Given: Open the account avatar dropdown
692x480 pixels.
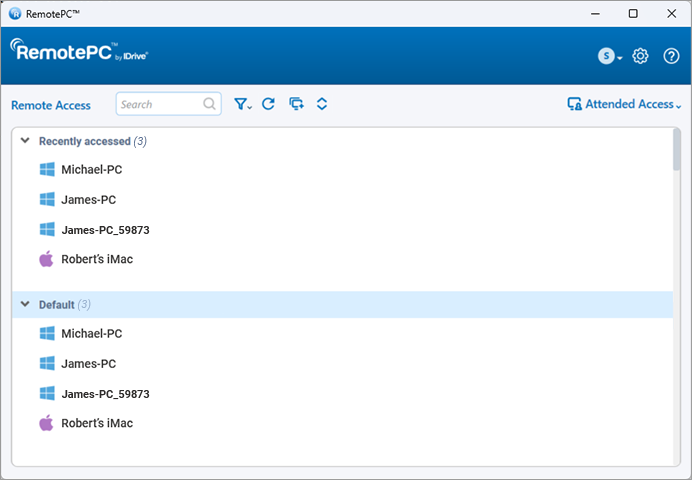Looking at the screenshot, I should coord(609,56).
